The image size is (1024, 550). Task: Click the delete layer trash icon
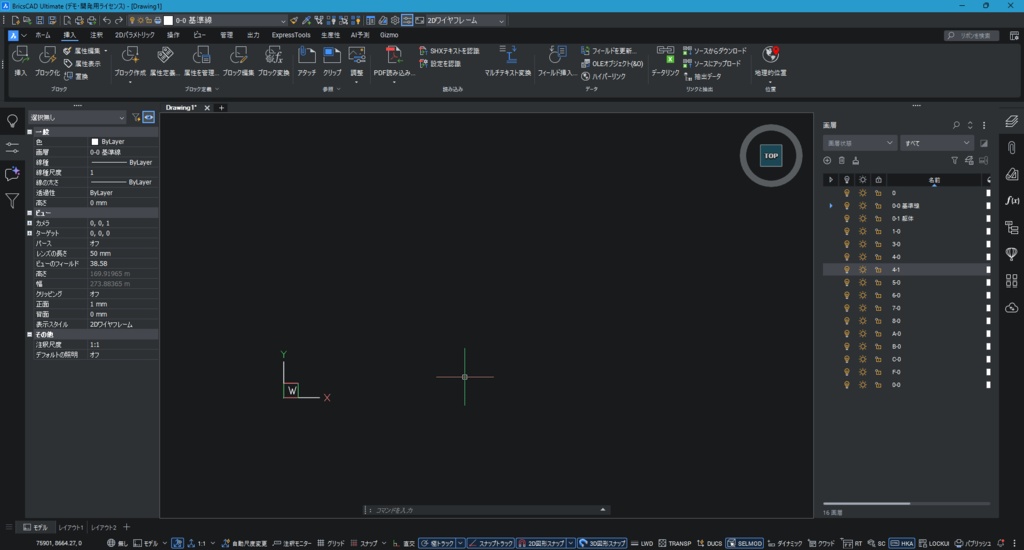(x=842, y=161)
